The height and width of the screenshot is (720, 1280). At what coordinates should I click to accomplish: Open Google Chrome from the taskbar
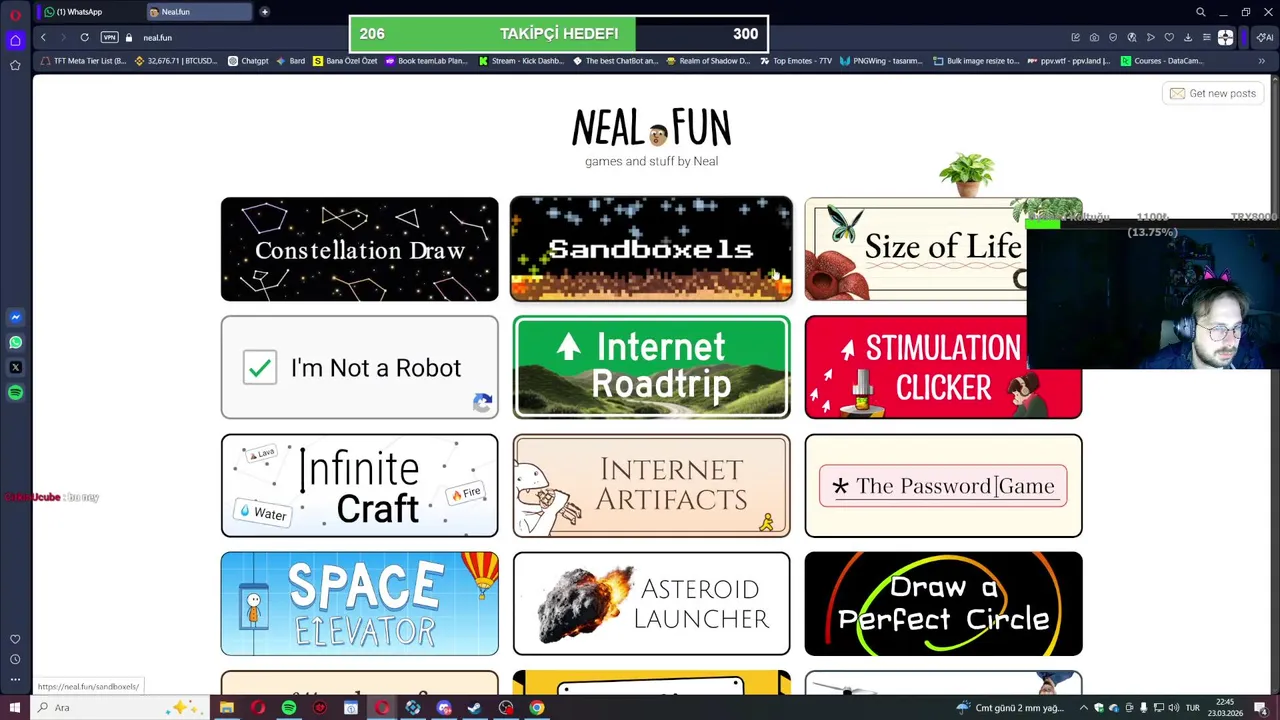pyautogui.click(x=537, y=707)
